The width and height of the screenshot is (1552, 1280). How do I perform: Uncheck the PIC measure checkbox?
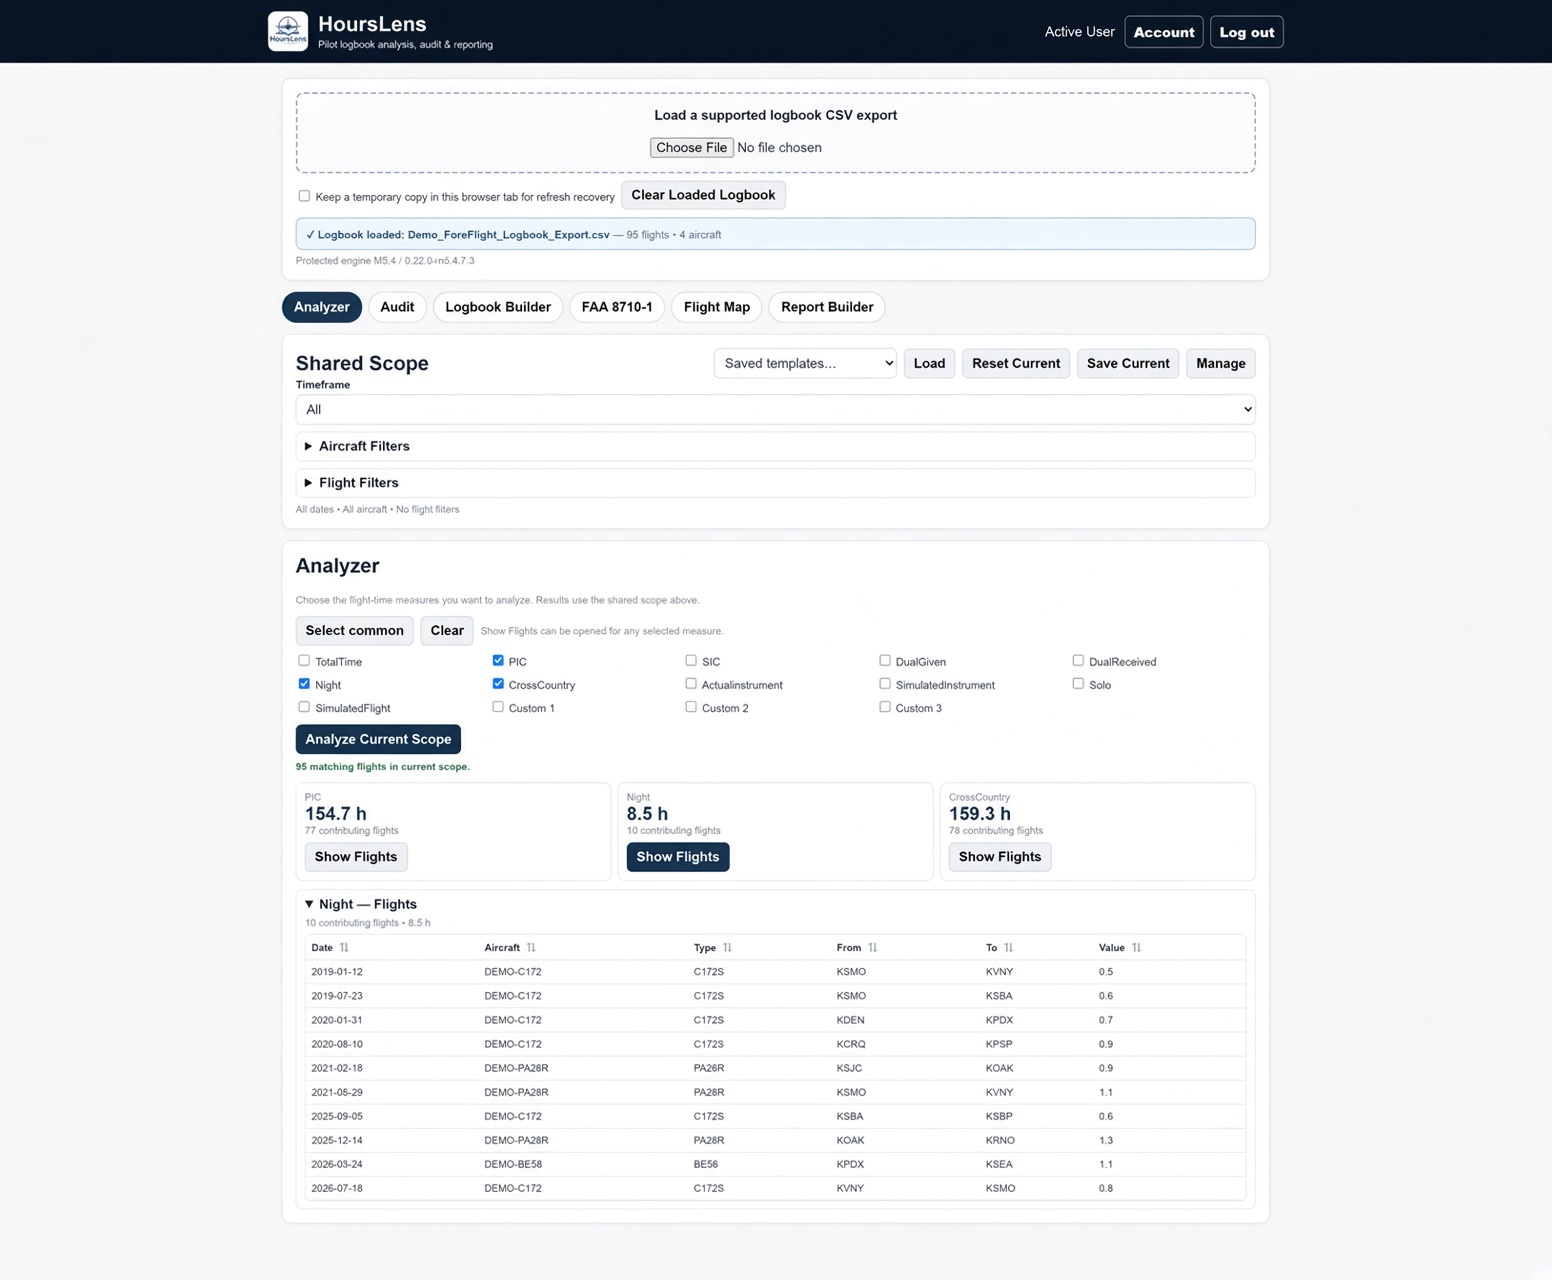coord(498,661)
